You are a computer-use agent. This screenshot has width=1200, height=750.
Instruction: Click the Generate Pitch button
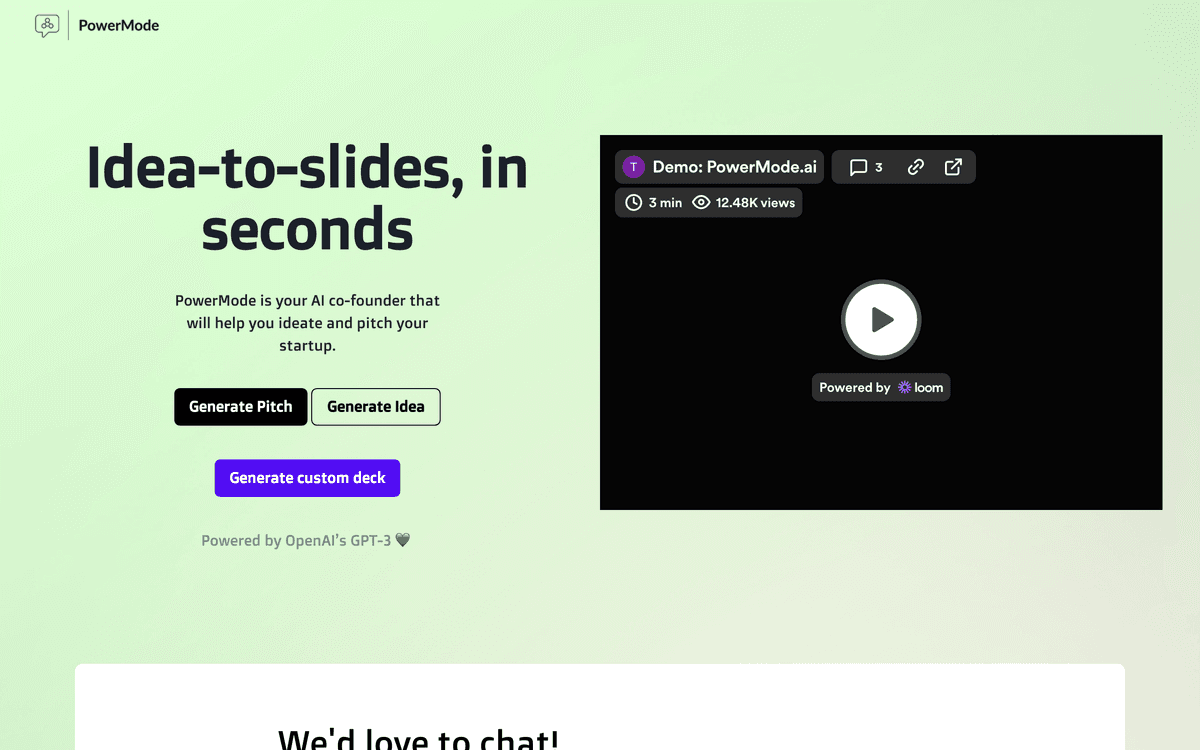click(240, 407)
